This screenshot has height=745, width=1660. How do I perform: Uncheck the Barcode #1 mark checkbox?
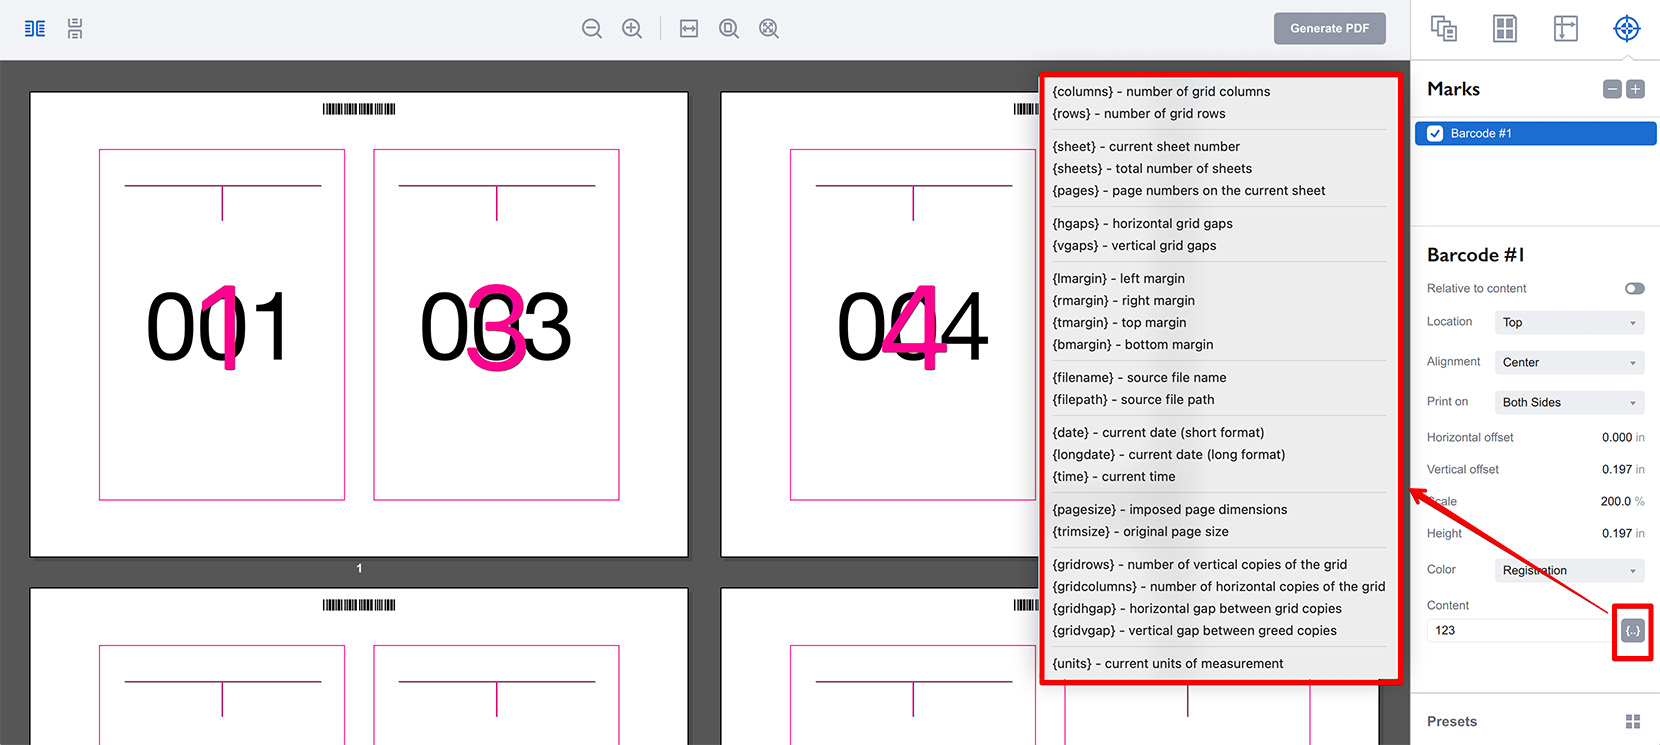(1435, 133)
